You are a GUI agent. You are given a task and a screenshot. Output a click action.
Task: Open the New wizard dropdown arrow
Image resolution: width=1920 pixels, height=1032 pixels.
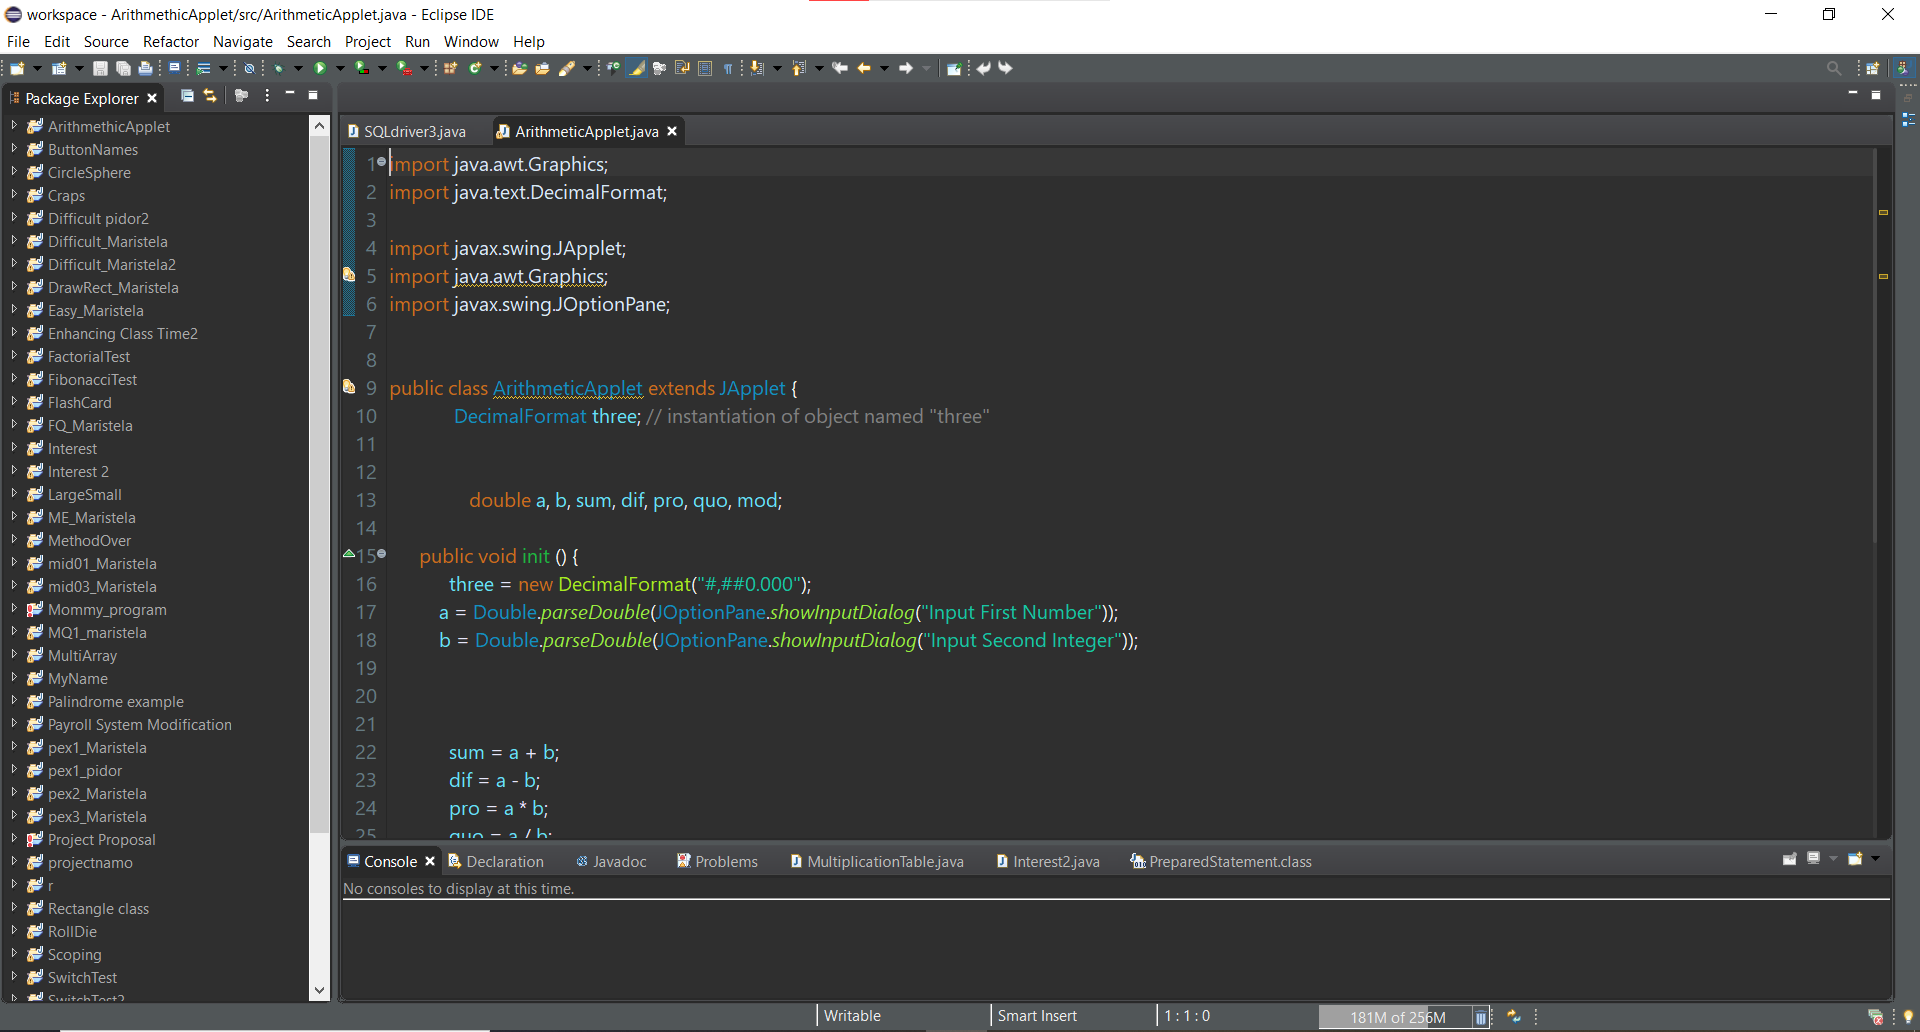pyautogui.click(x=37, y=68)
